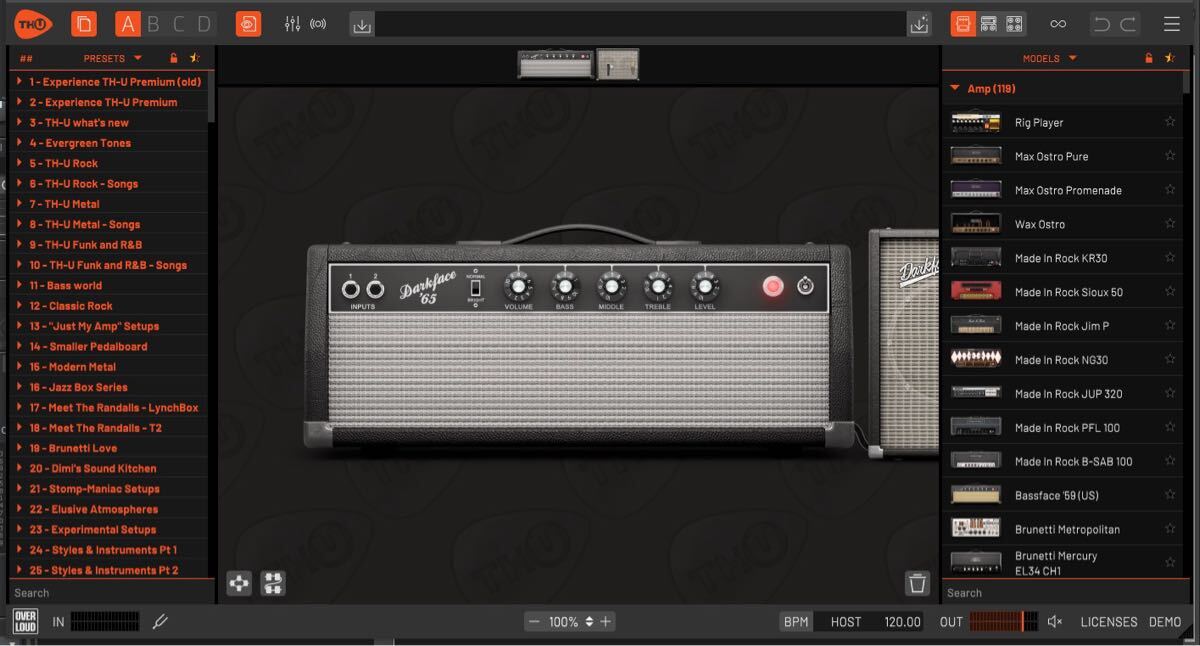Click the Darkface amp head thumbnail in chain

[x=556, y=64]
